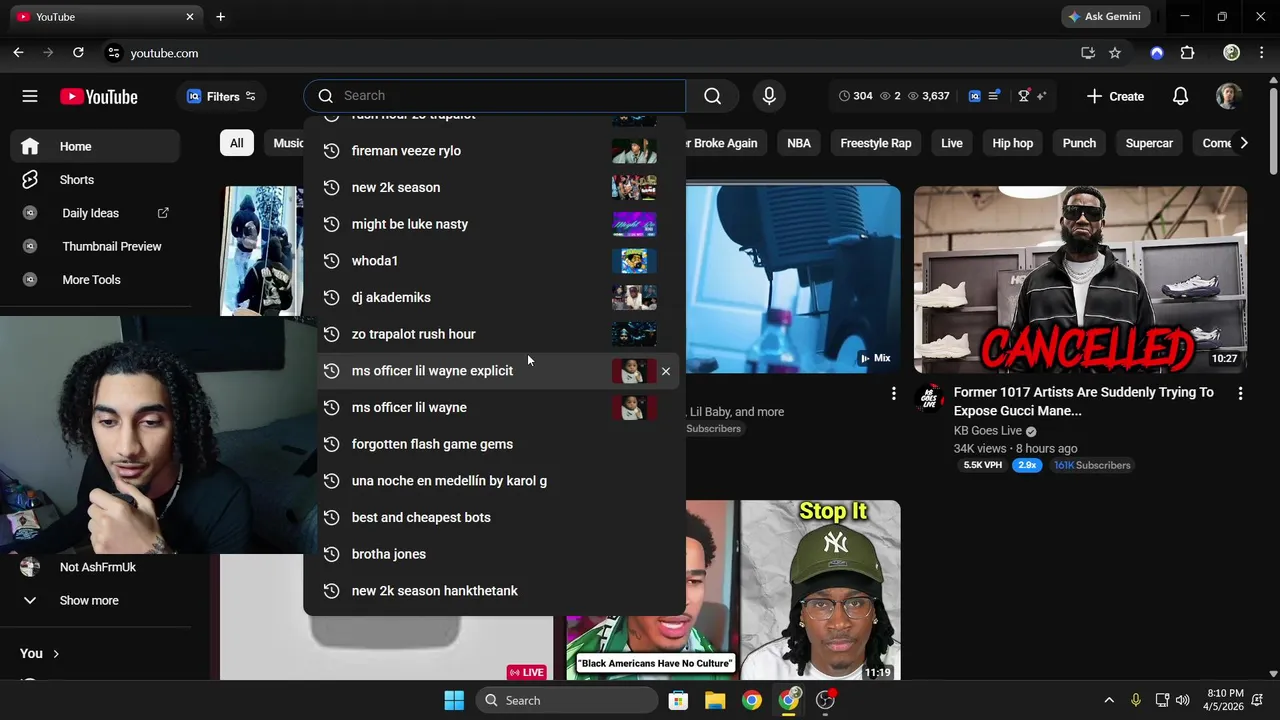This screenshot has width=1280, height=720.
Task: Show more chips with right arrow
Action: click(1243, 143)
